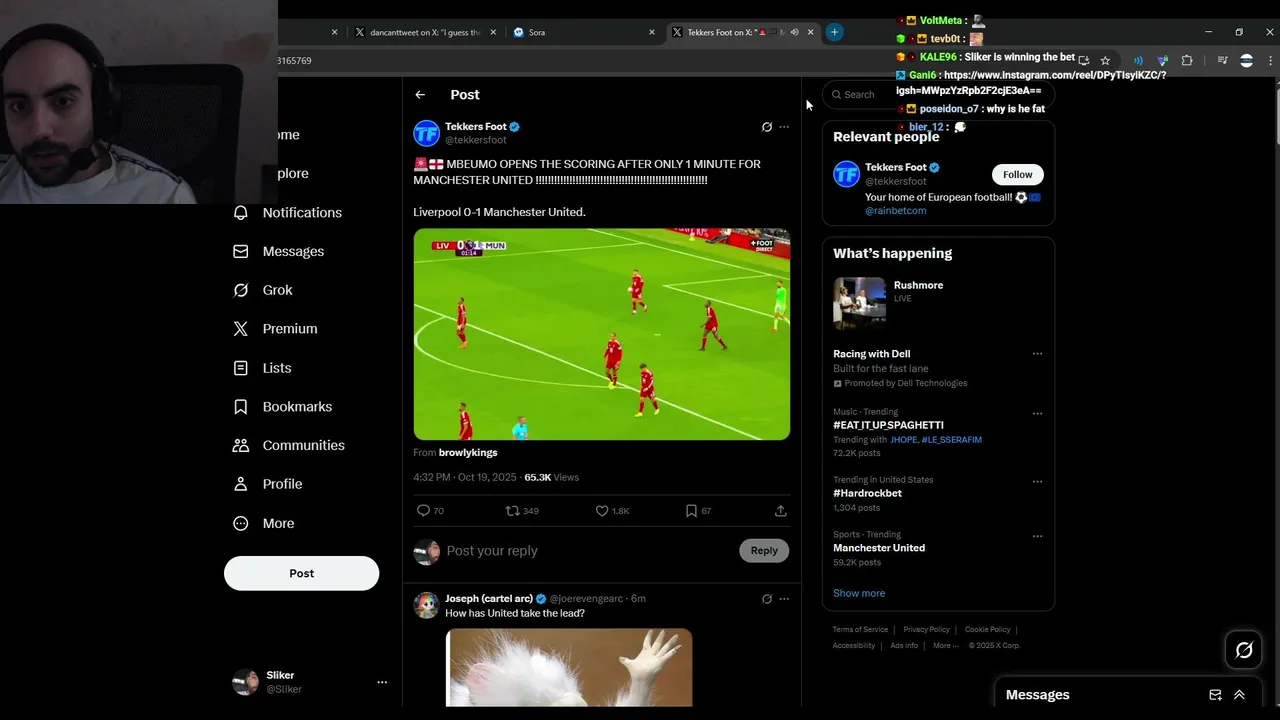Click the back arrow beside Post heading
The width and height of the screenshot is (1280, 720).
(420, 95)
